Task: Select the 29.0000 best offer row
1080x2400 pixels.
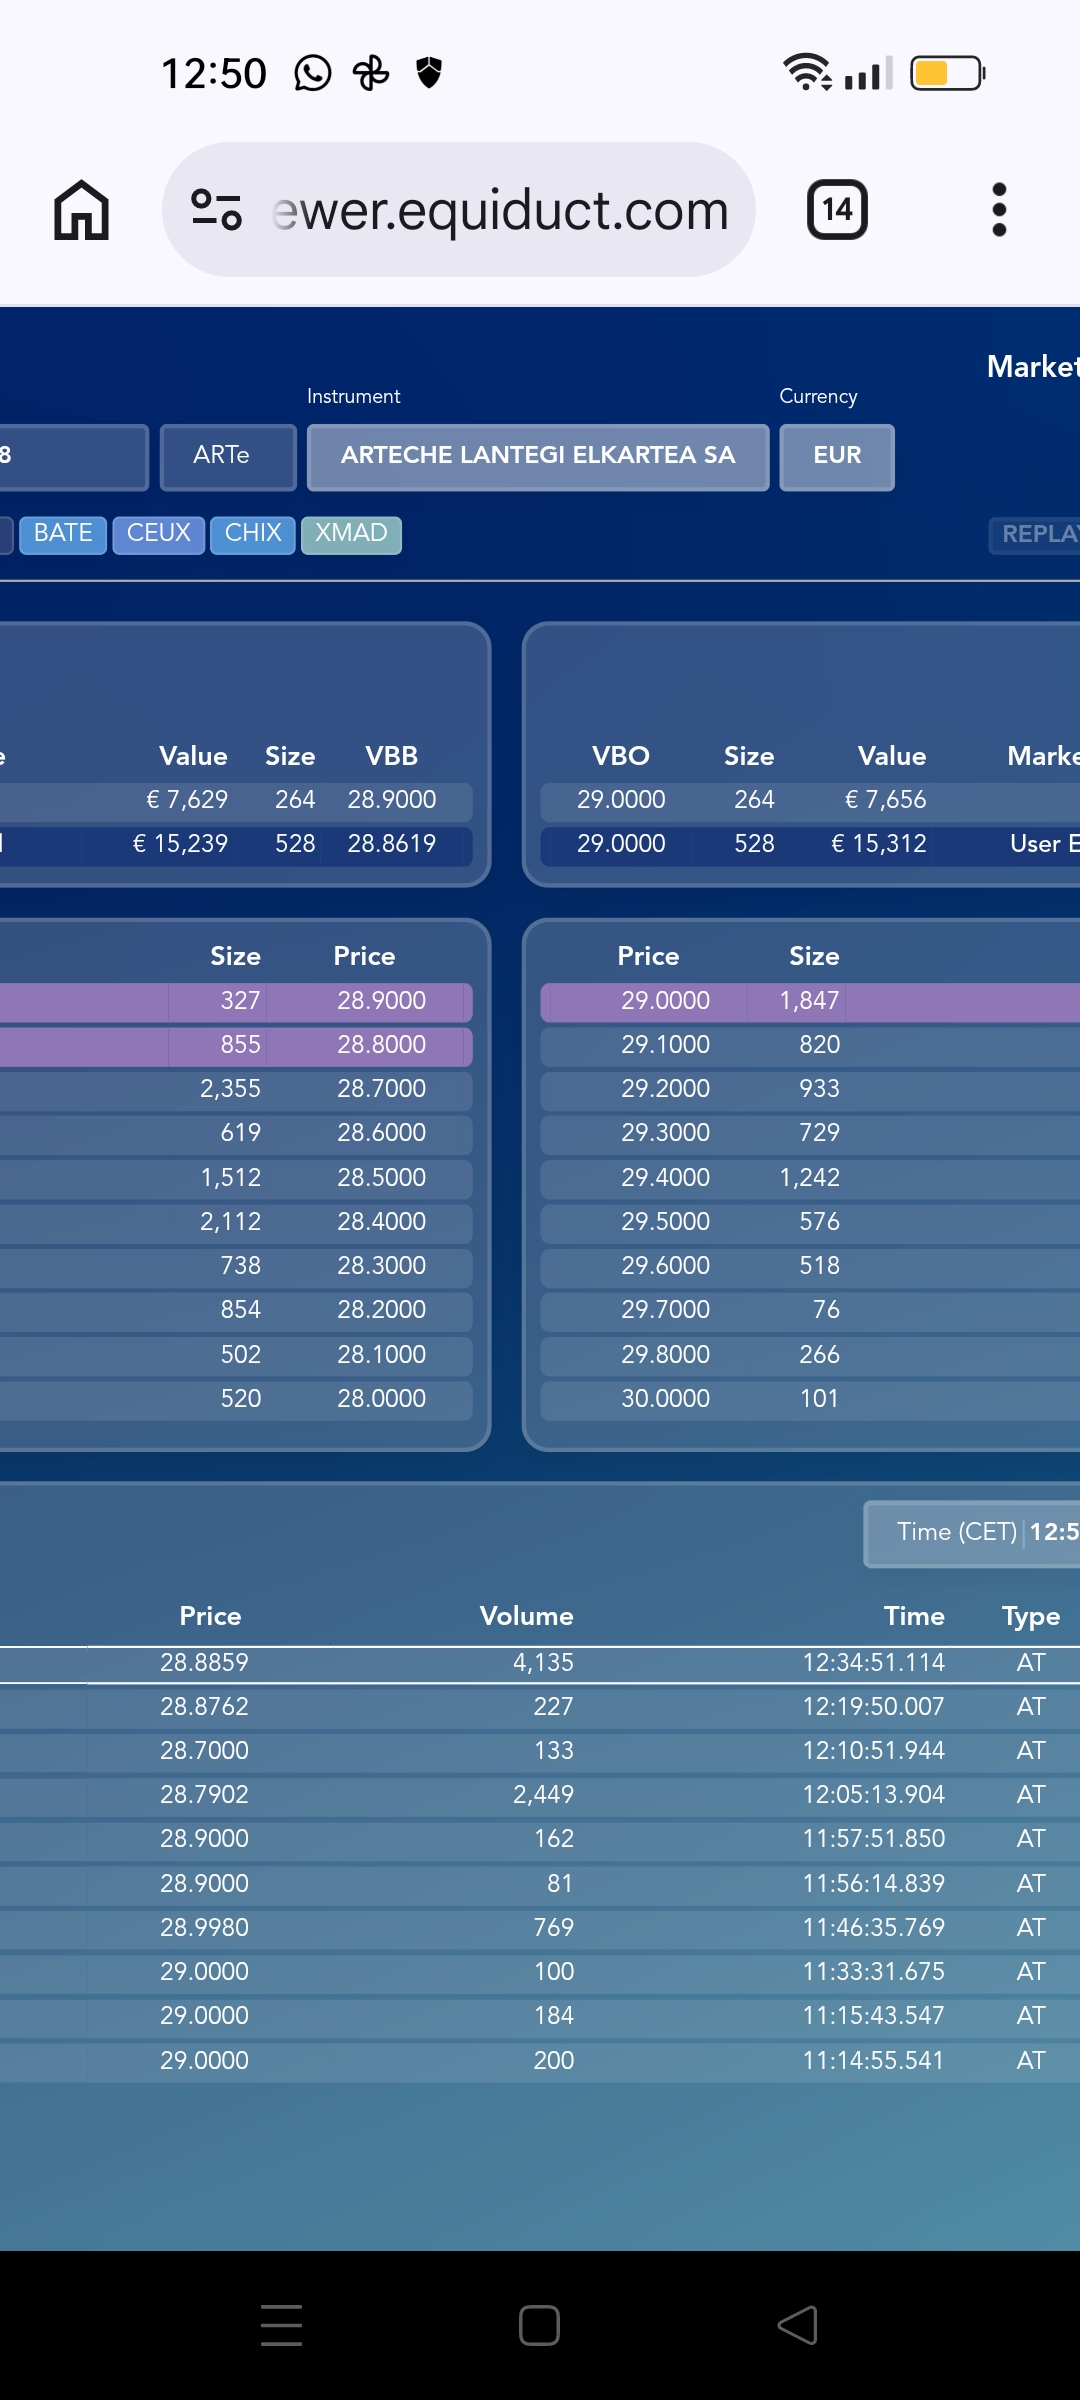Action: [x=810, y=1001]
